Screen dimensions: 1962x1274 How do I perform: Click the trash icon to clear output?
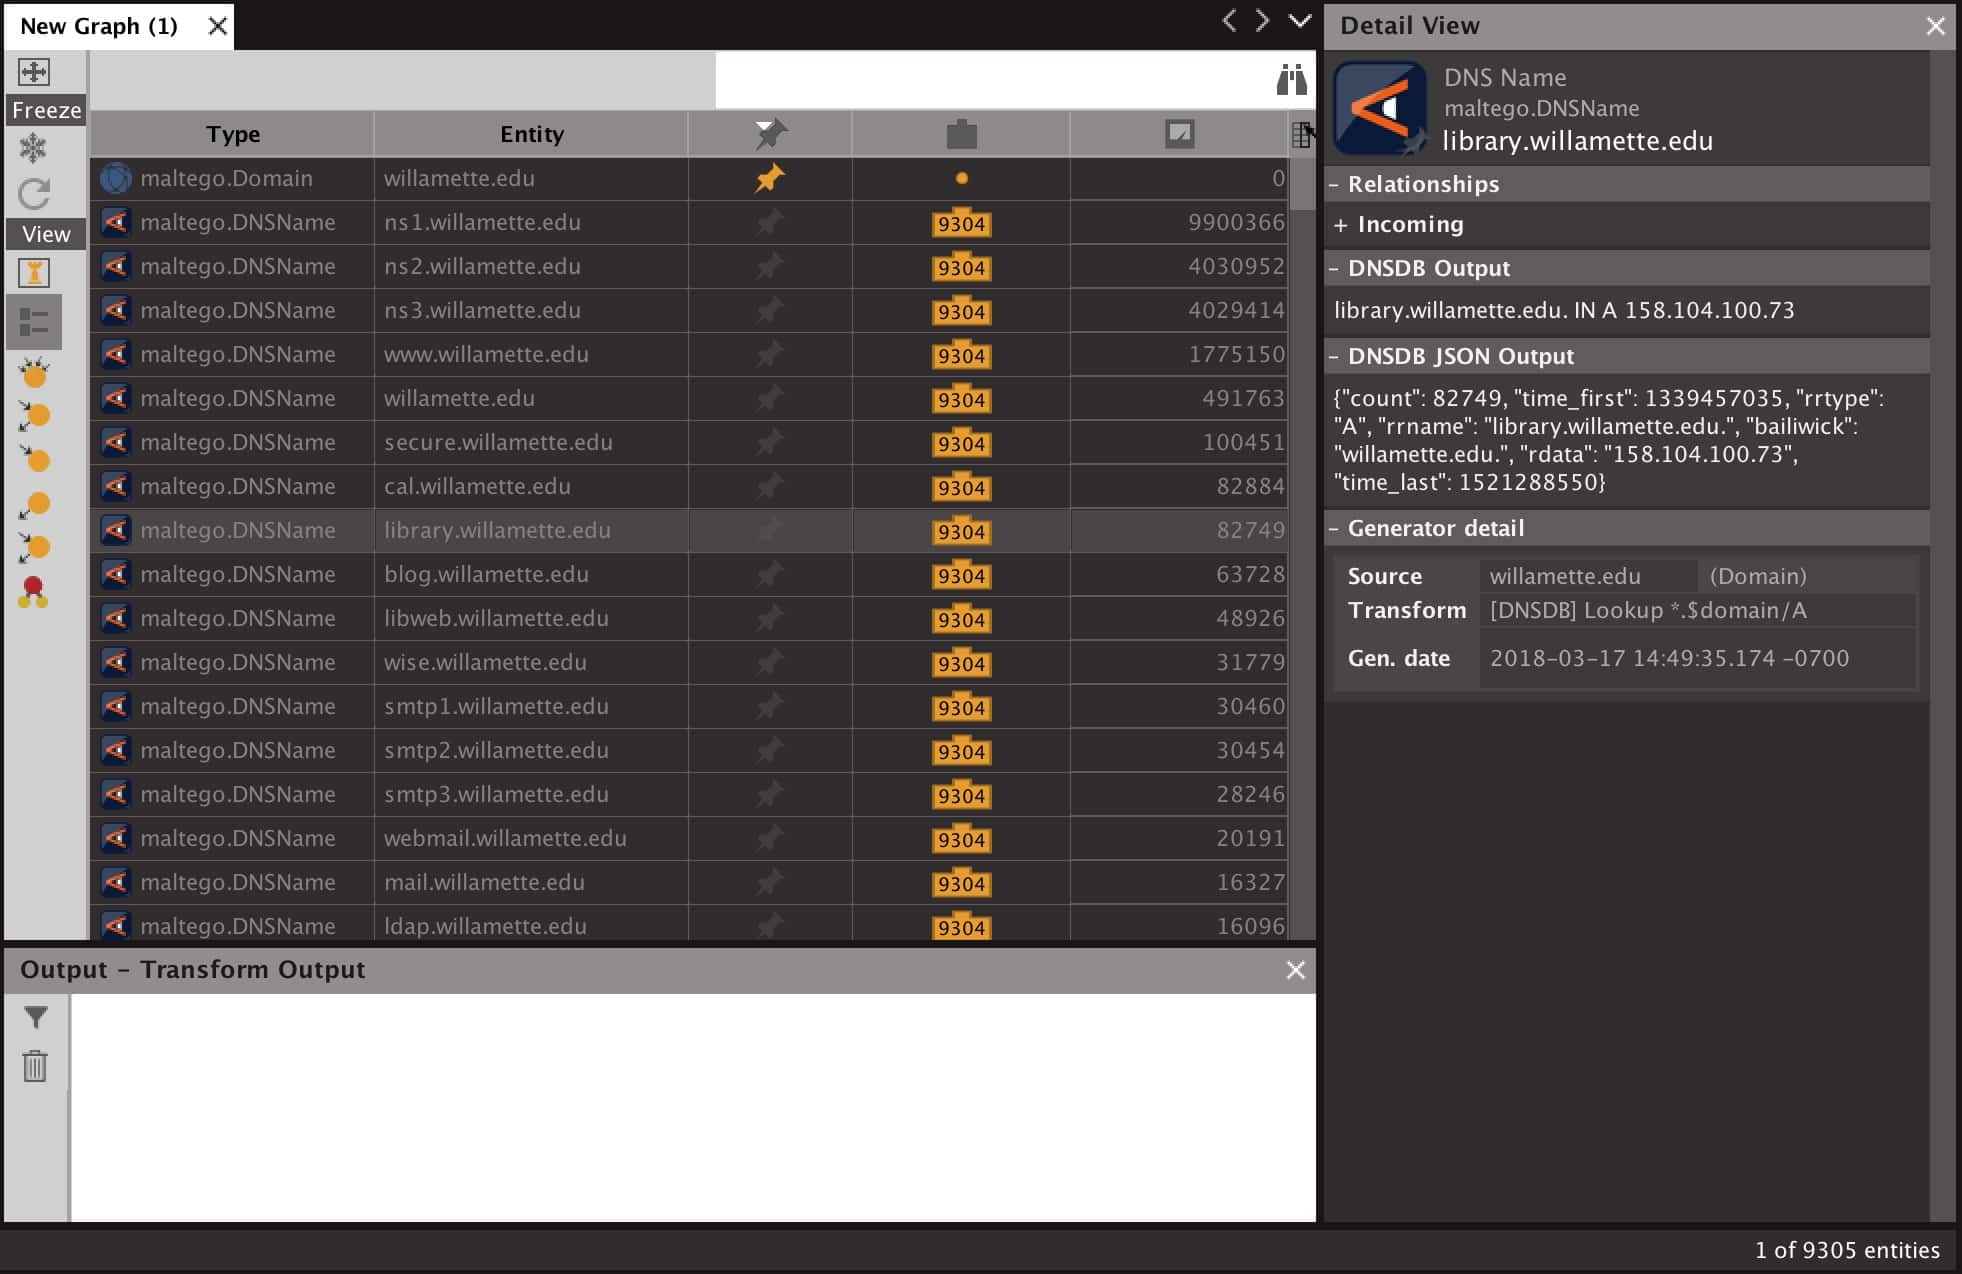(x=35, y=1066)
